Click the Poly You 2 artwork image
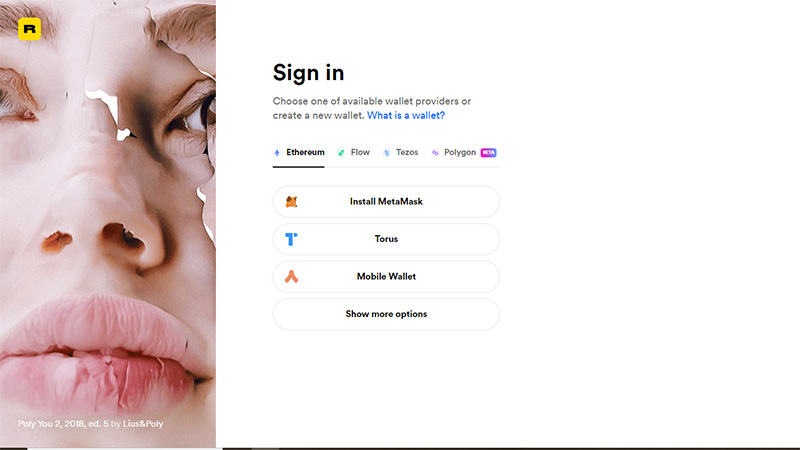Image resolution: width=800 pixels, height=450 pixels. pos(108,224)
